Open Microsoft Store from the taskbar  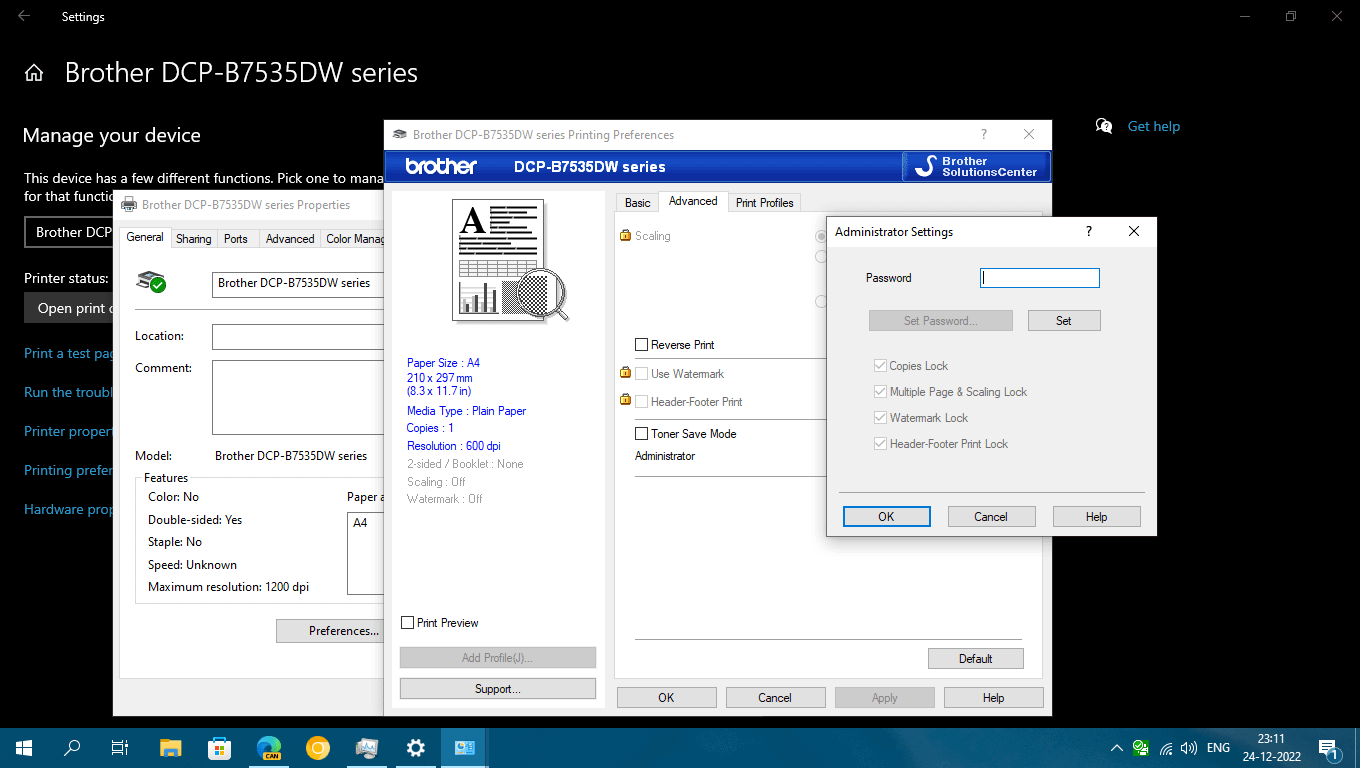[220, 747]
